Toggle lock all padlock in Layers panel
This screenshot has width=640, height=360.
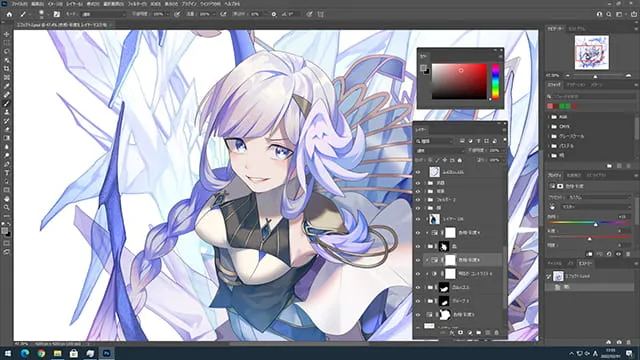click(460, 160)
